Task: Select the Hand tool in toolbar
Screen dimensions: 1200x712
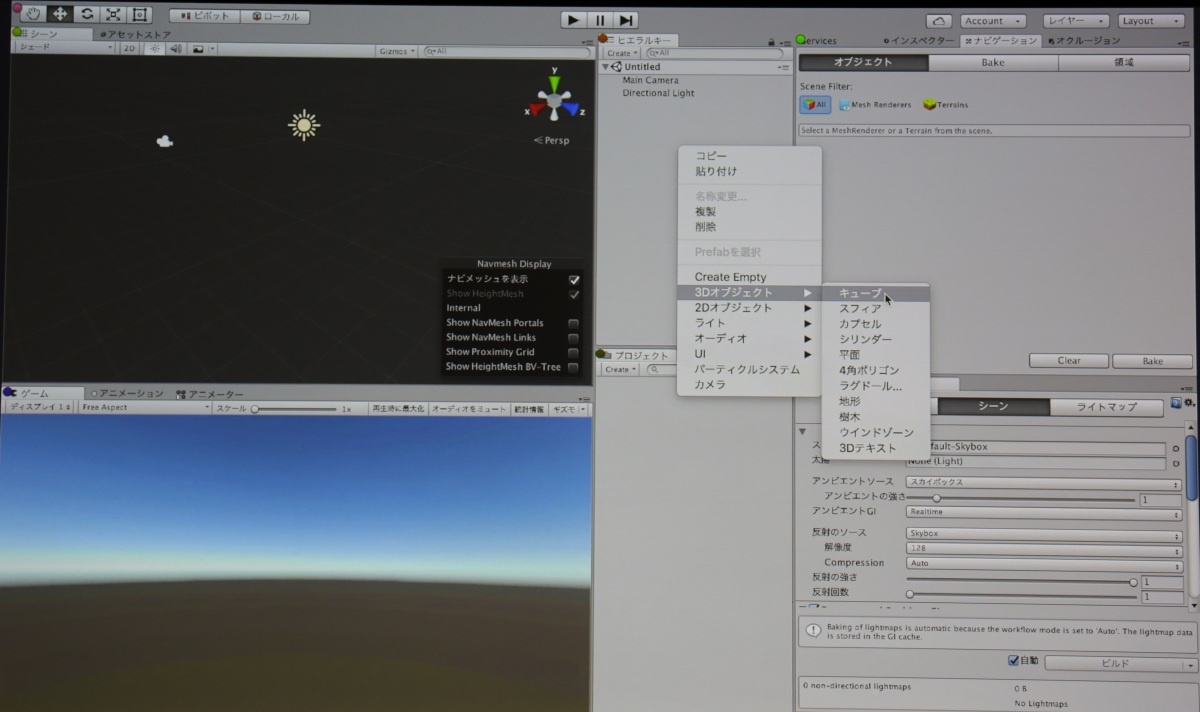Action: coord(33,15)
